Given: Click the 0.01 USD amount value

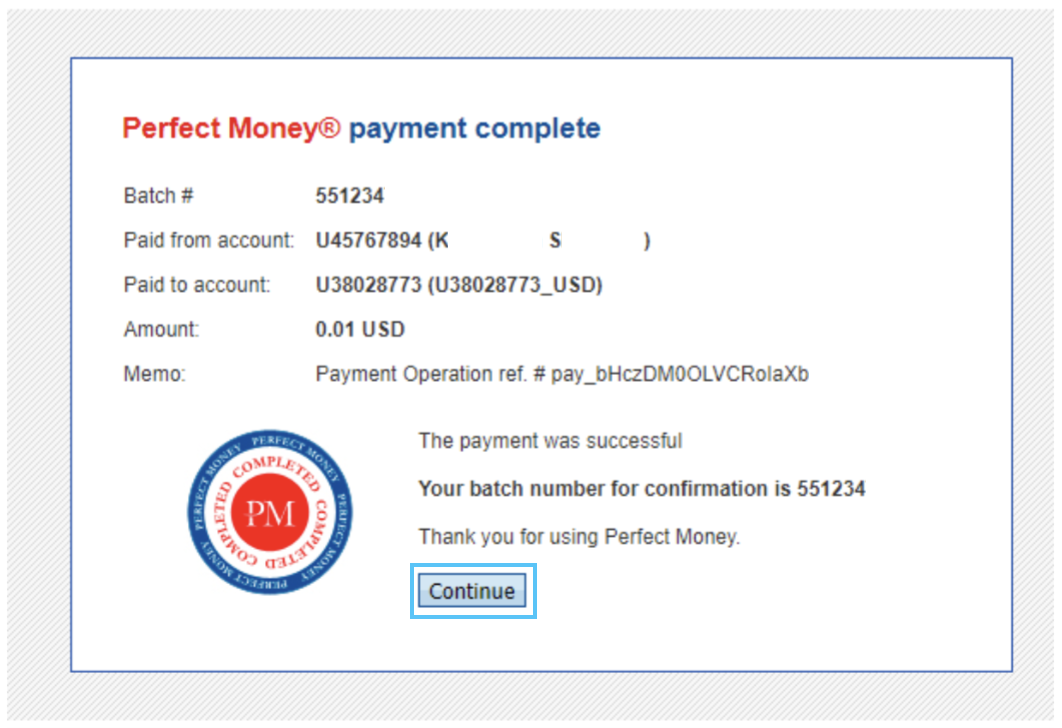Looking at the screenshot, I should [x=360, y=329].
